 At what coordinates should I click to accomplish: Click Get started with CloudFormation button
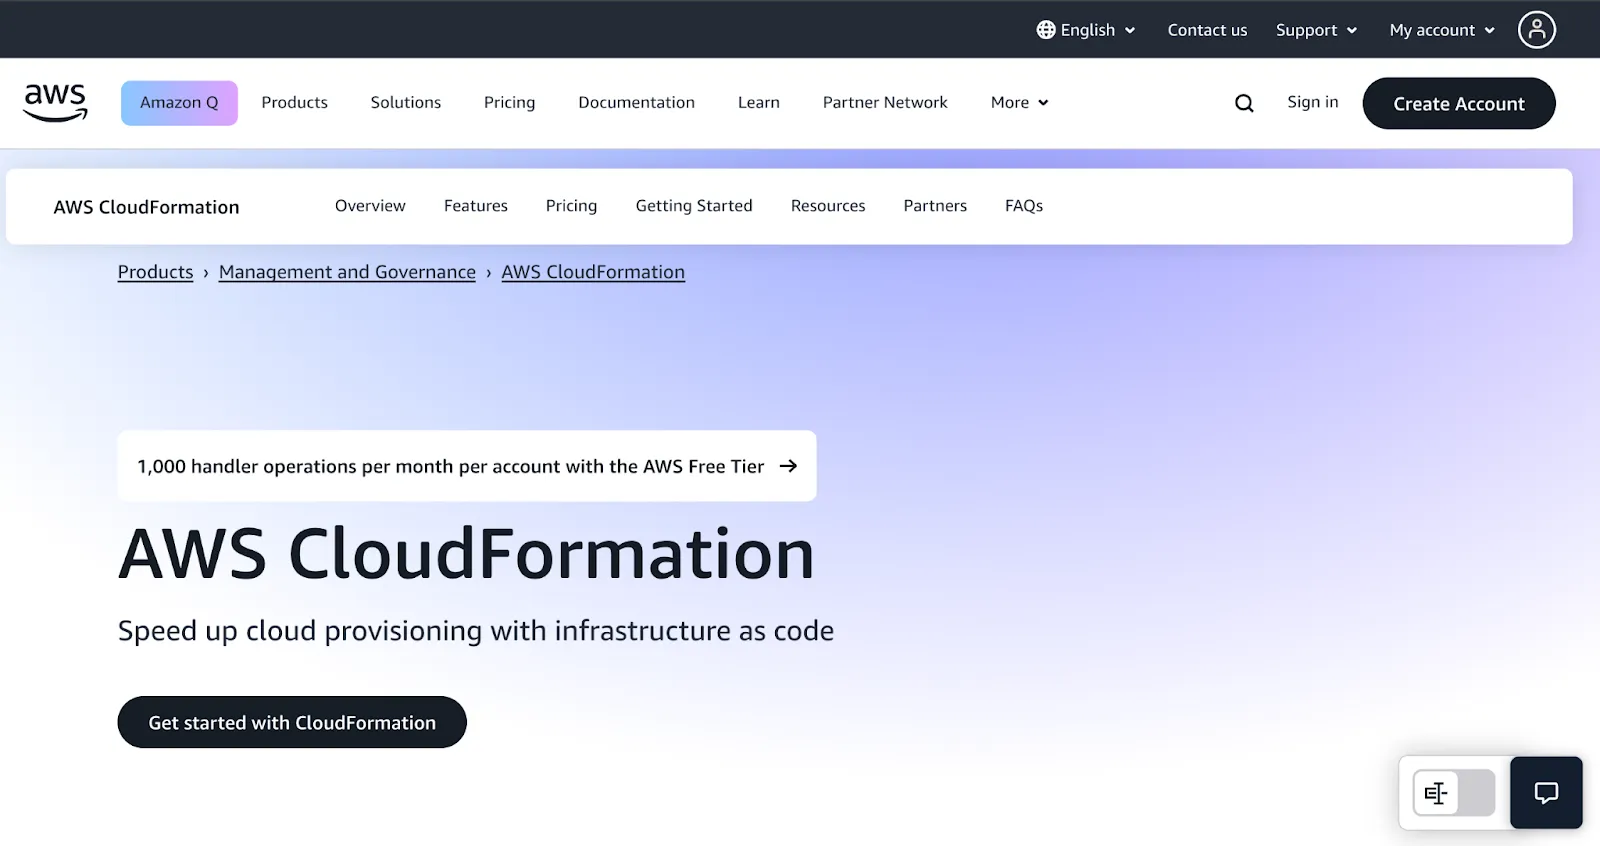tap(292, 722)
